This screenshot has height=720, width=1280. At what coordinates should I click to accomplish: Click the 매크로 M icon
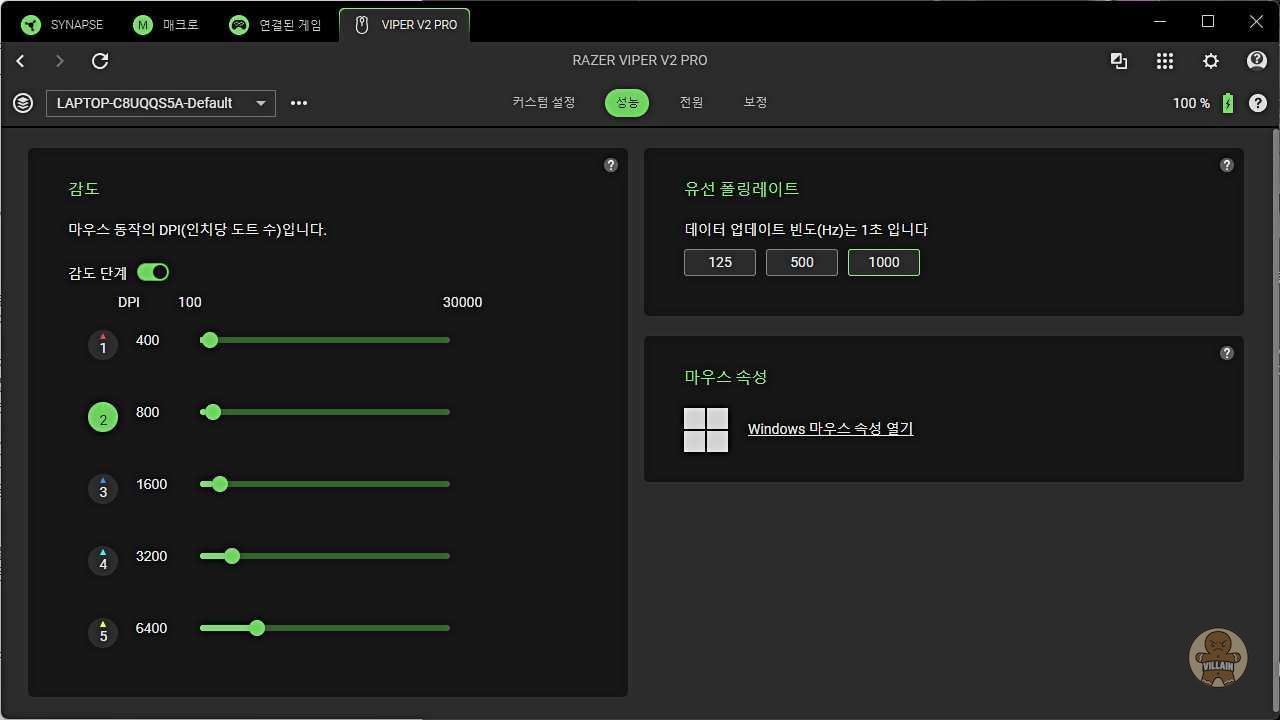click(x=143, y=25)
